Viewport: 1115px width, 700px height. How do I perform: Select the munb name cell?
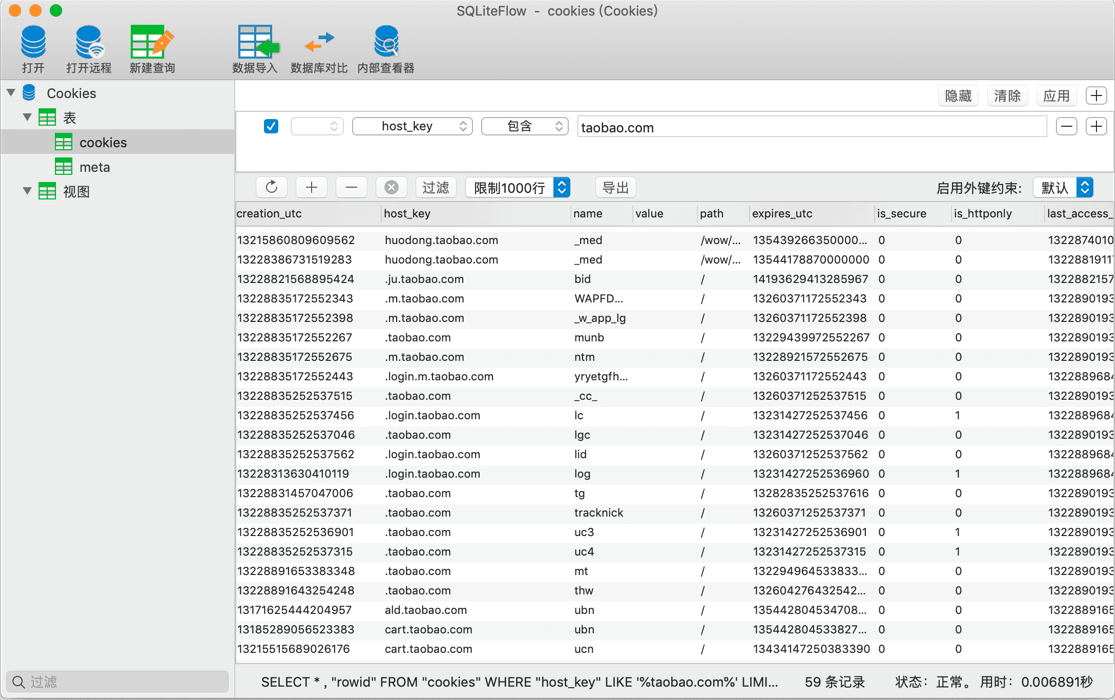pyautogui.click(x=589, y=337)
